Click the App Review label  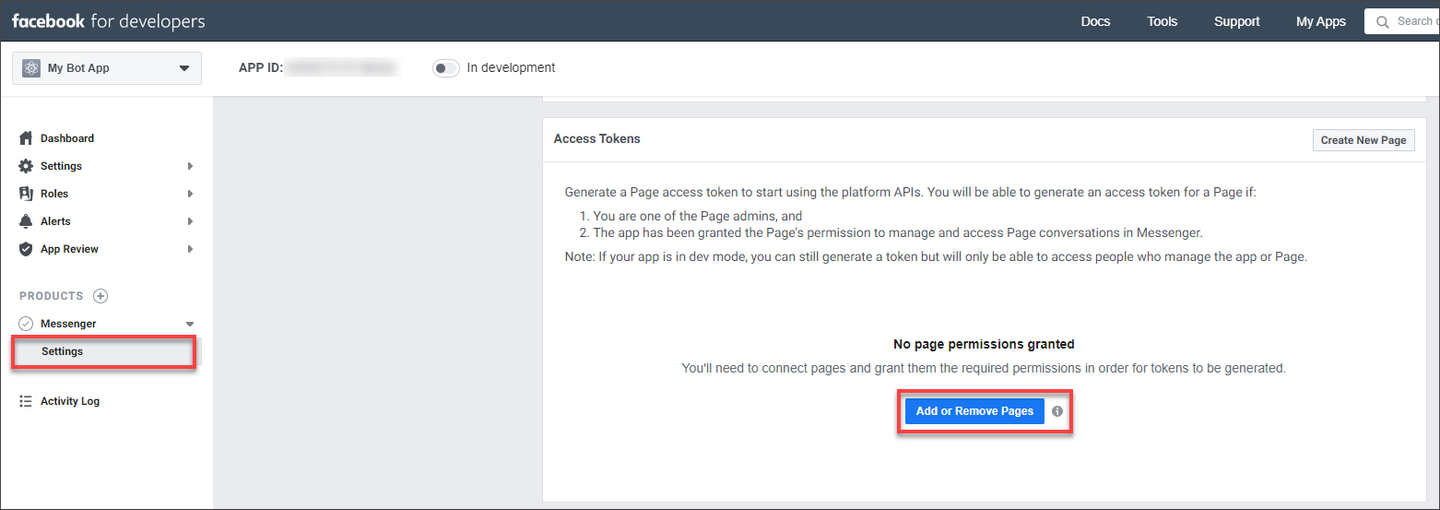coord(69,249)
